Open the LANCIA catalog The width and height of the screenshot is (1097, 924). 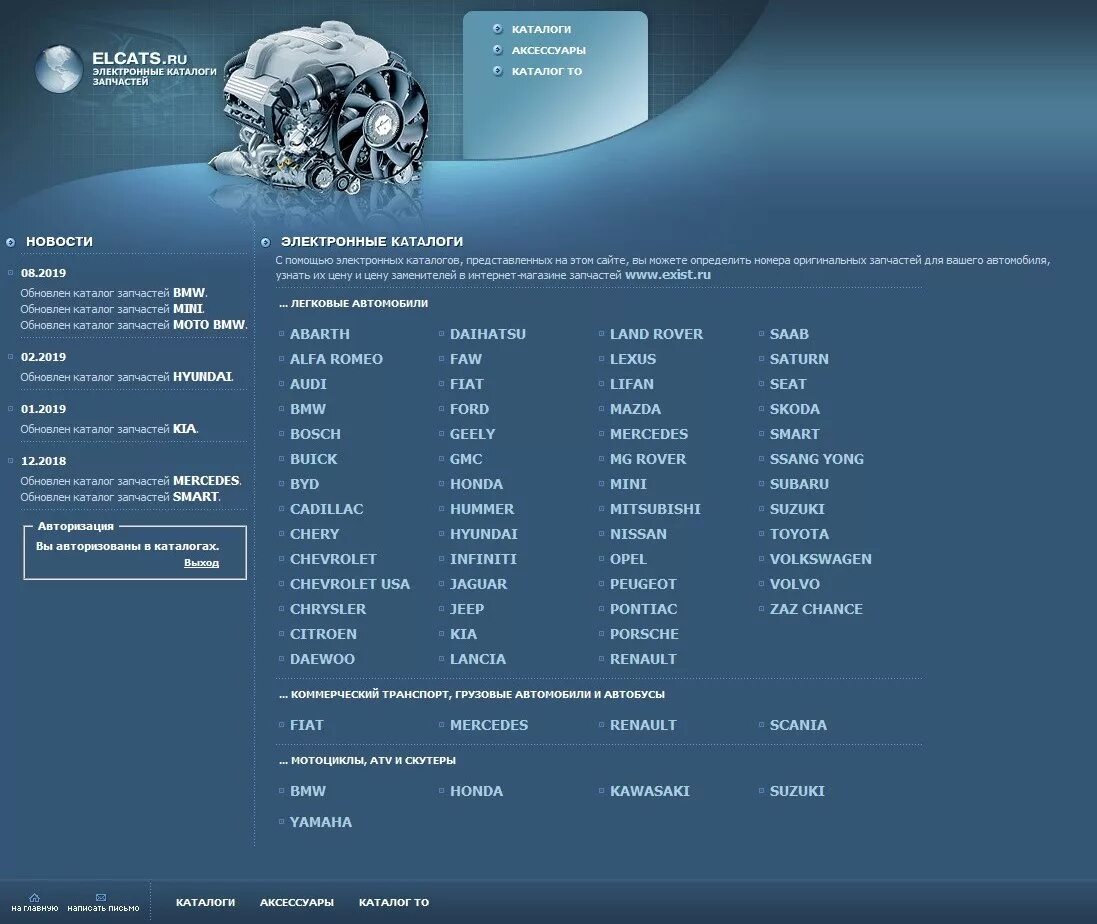click(x=478, y=659)
